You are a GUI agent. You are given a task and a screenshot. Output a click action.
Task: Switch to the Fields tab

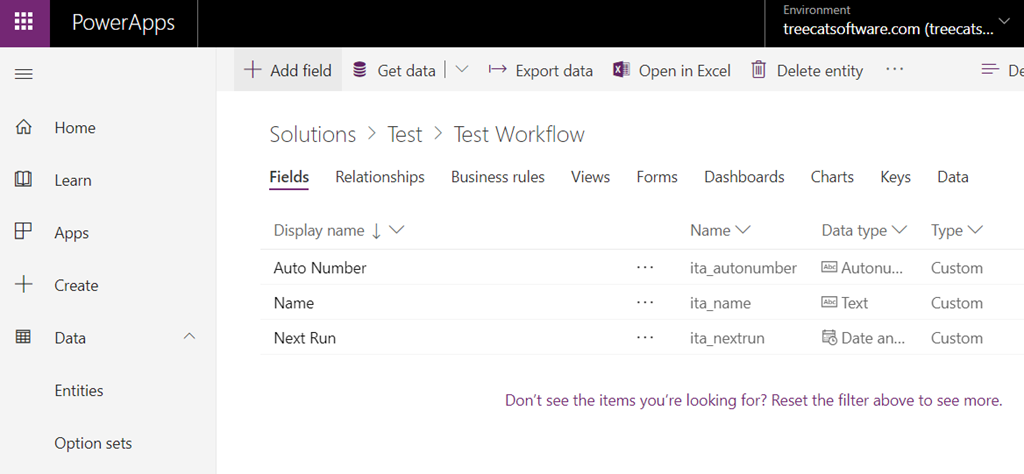[289, 177]
